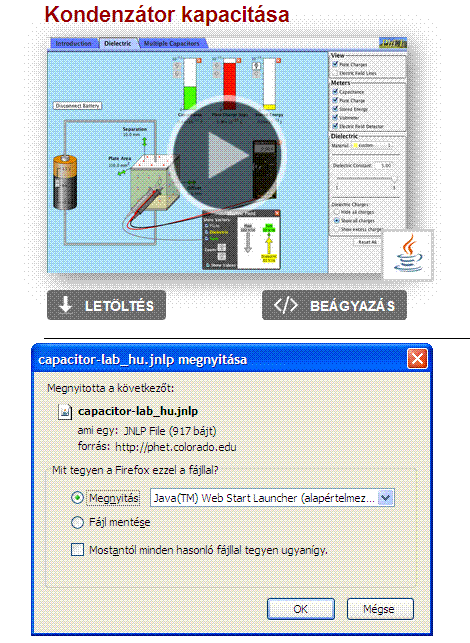The width and height of the screenshot is (470, 643).
Task: Play the capacitor simulation preview
Action: click(228, 156)
